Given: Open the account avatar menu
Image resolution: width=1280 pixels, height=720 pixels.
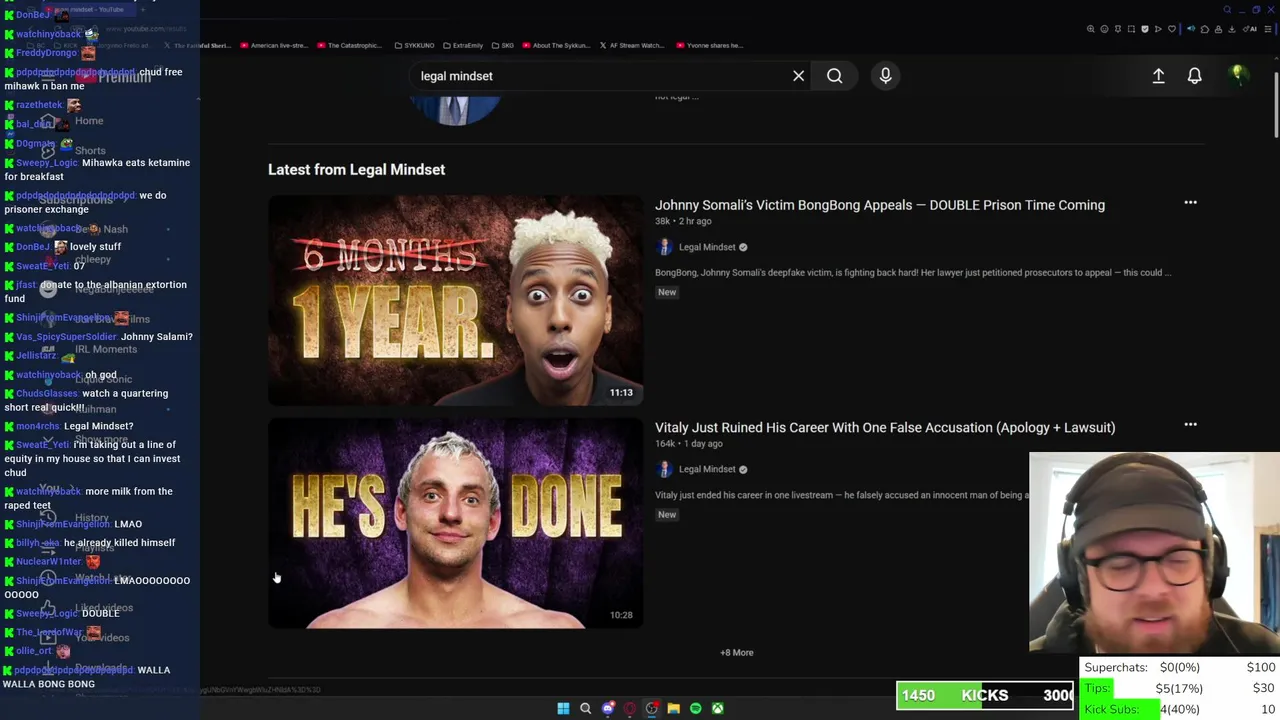Looking at the screenshot, I should (x=1237, y=75).
